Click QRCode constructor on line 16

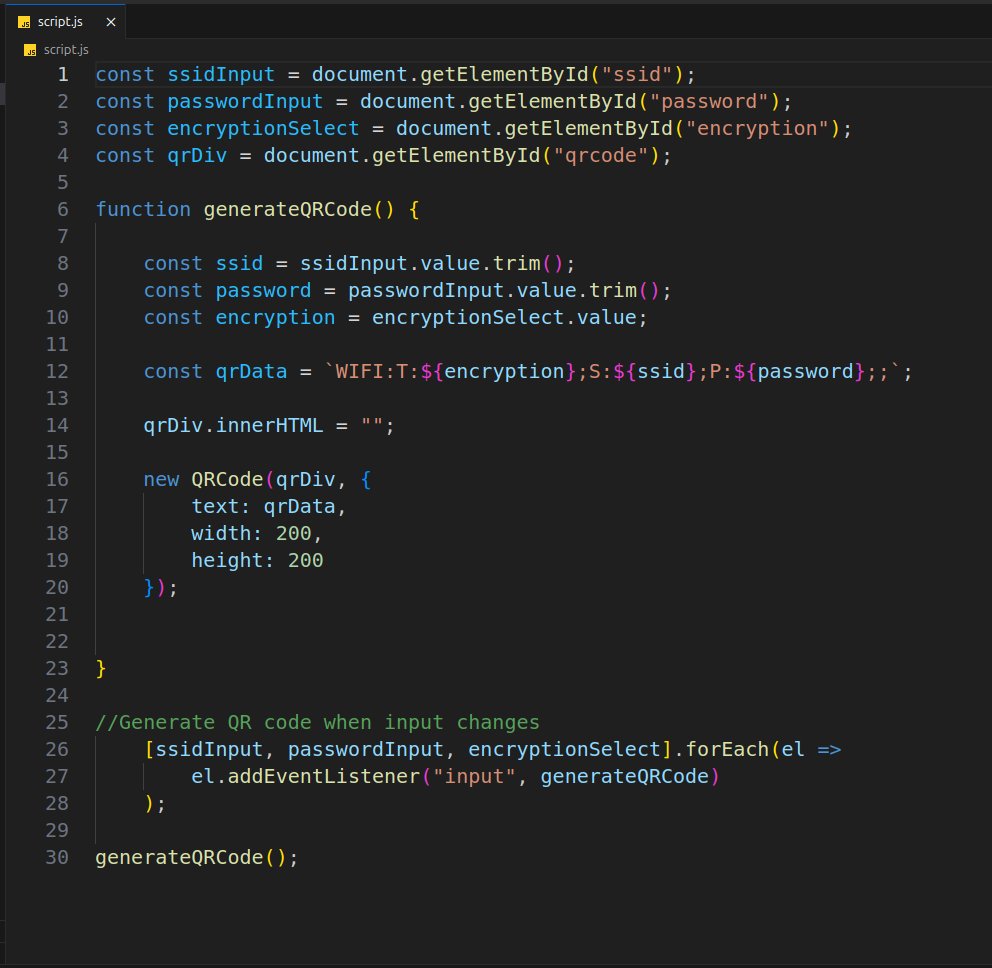click(x=227, y=480)
